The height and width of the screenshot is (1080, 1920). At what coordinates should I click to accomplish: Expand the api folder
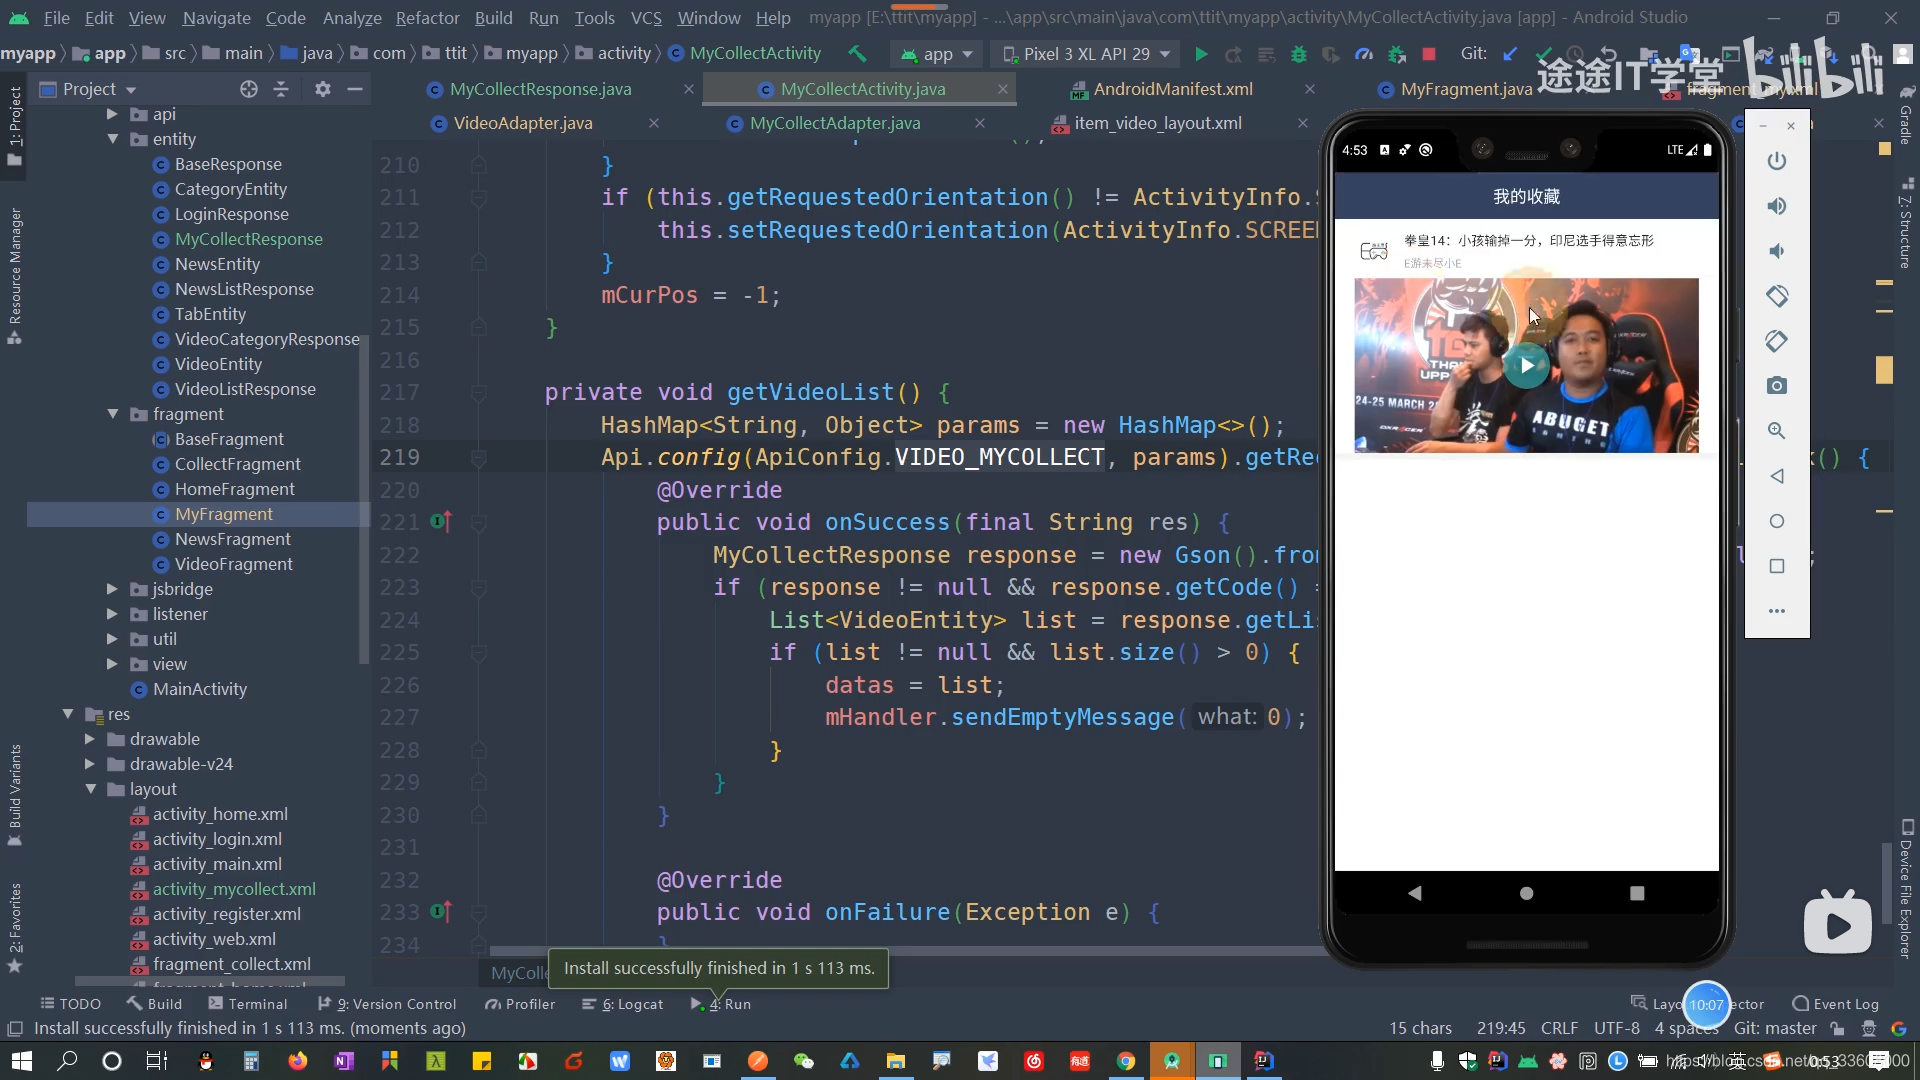pyautogui.click(x=112, y=114)
